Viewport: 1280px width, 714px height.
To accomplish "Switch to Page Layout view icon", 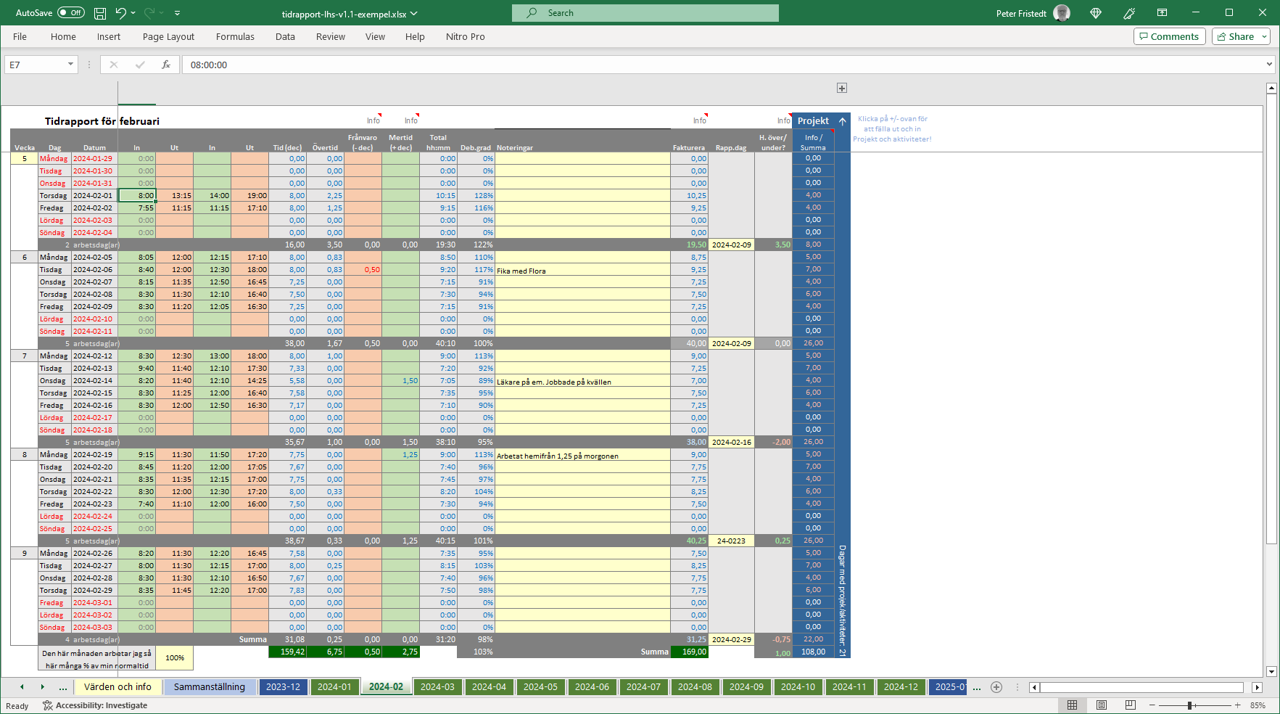I will click(1101, 705).
